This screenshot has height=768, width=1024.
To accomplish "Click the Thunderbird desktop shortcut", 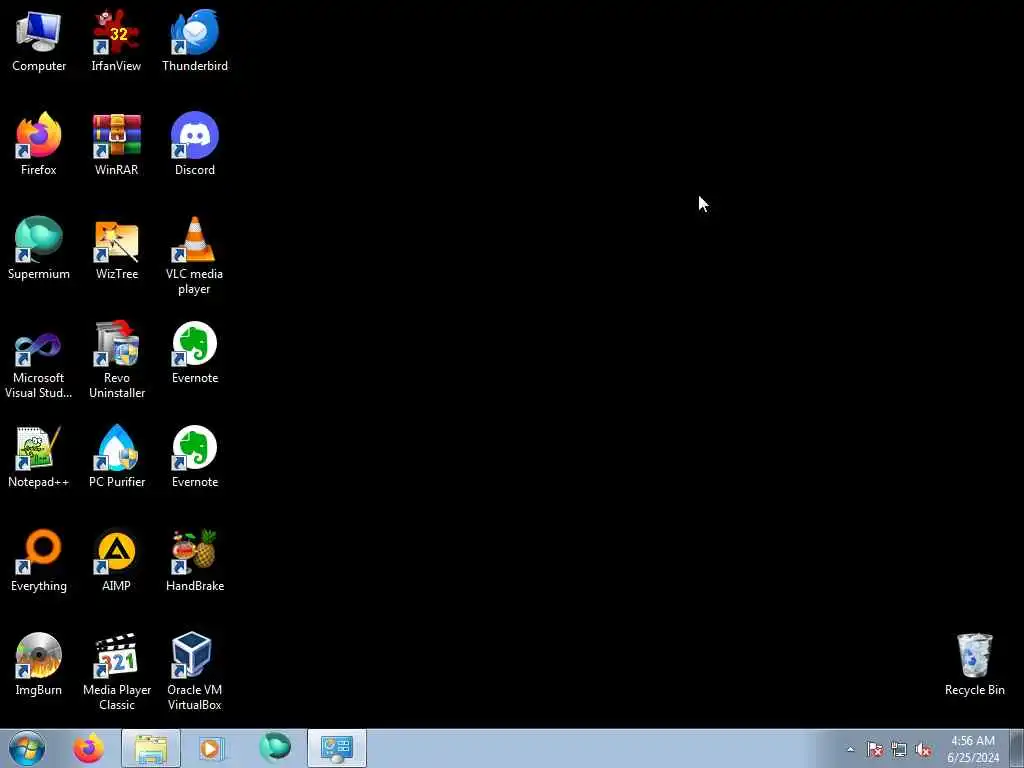I will tap(195, 40).
